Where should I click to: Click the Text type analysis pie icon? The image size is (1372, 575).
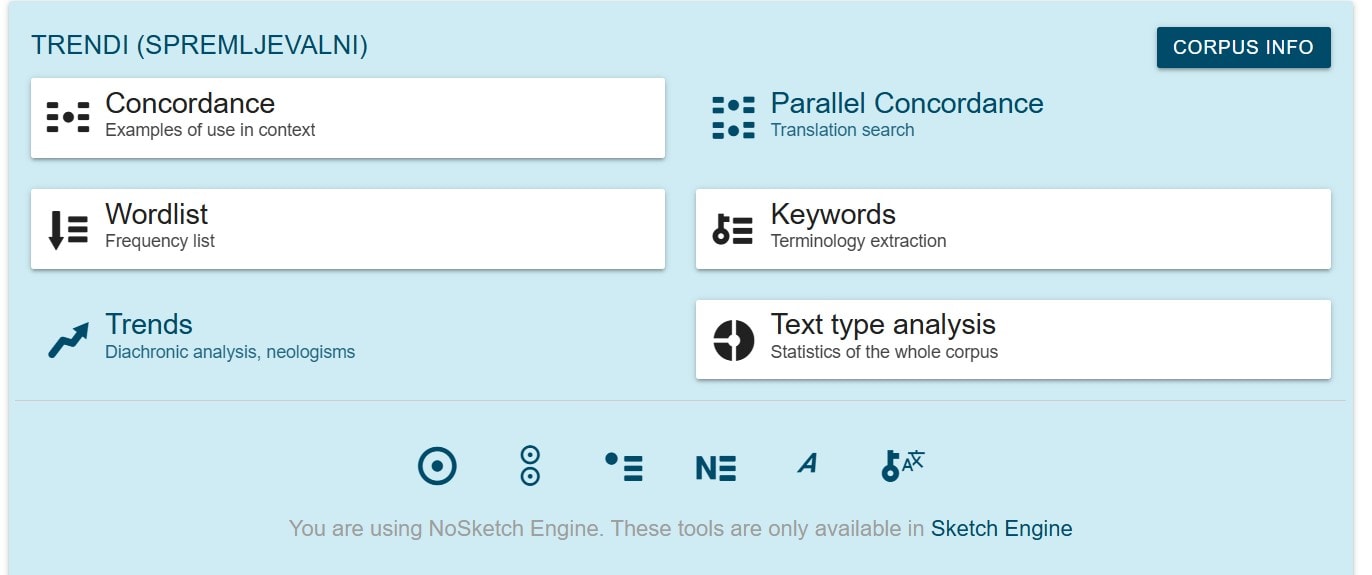coord(733,340)
